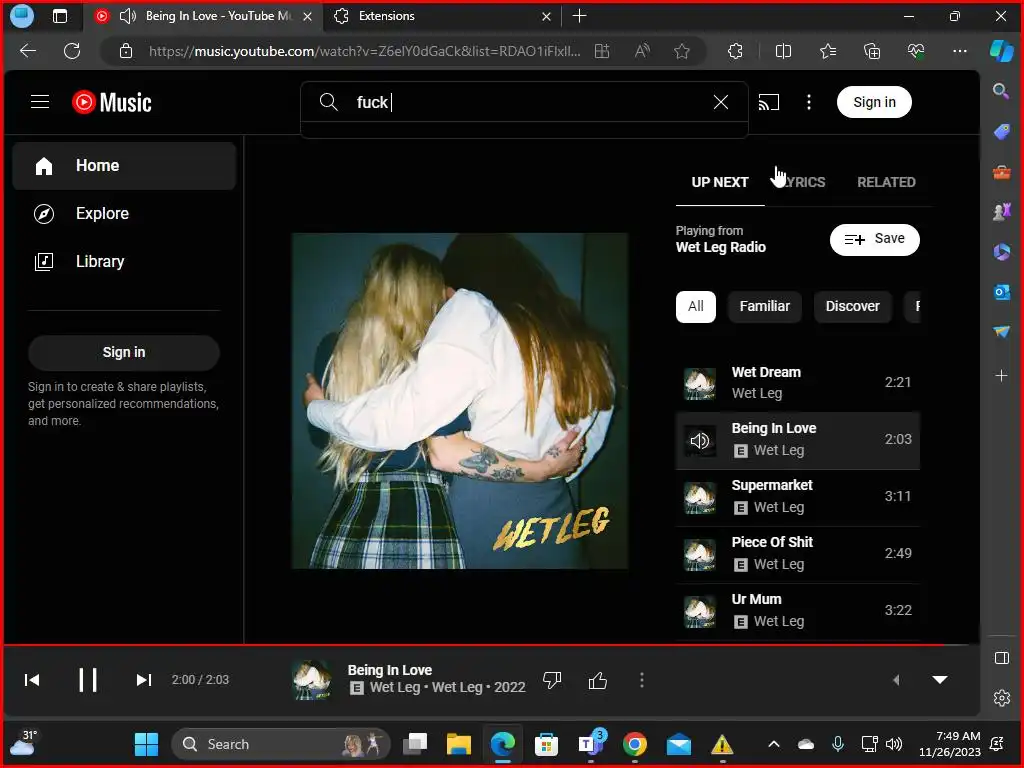The image size is (1024, 768).
Task: Pause the current song
Action: (88, 680)
